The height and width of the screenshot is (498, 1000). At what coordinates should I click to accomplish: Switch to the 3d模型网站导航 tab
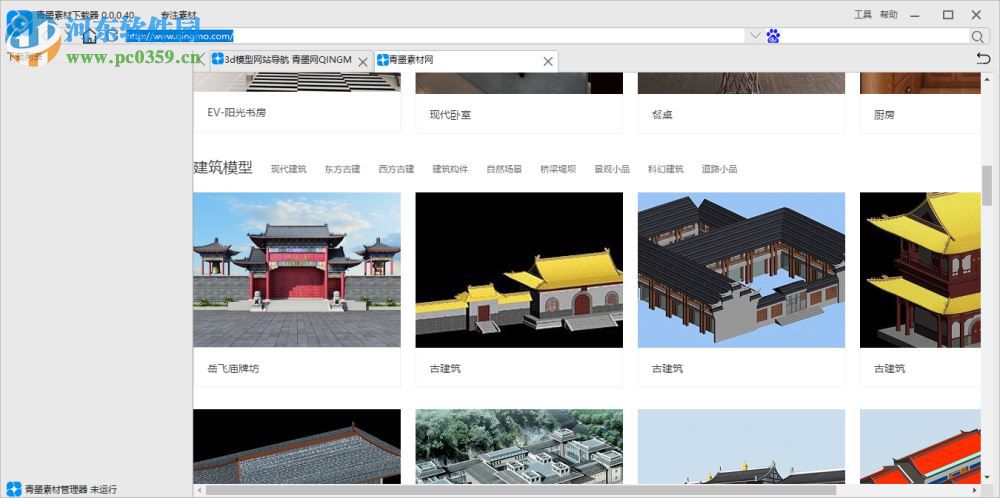point(288,61)
